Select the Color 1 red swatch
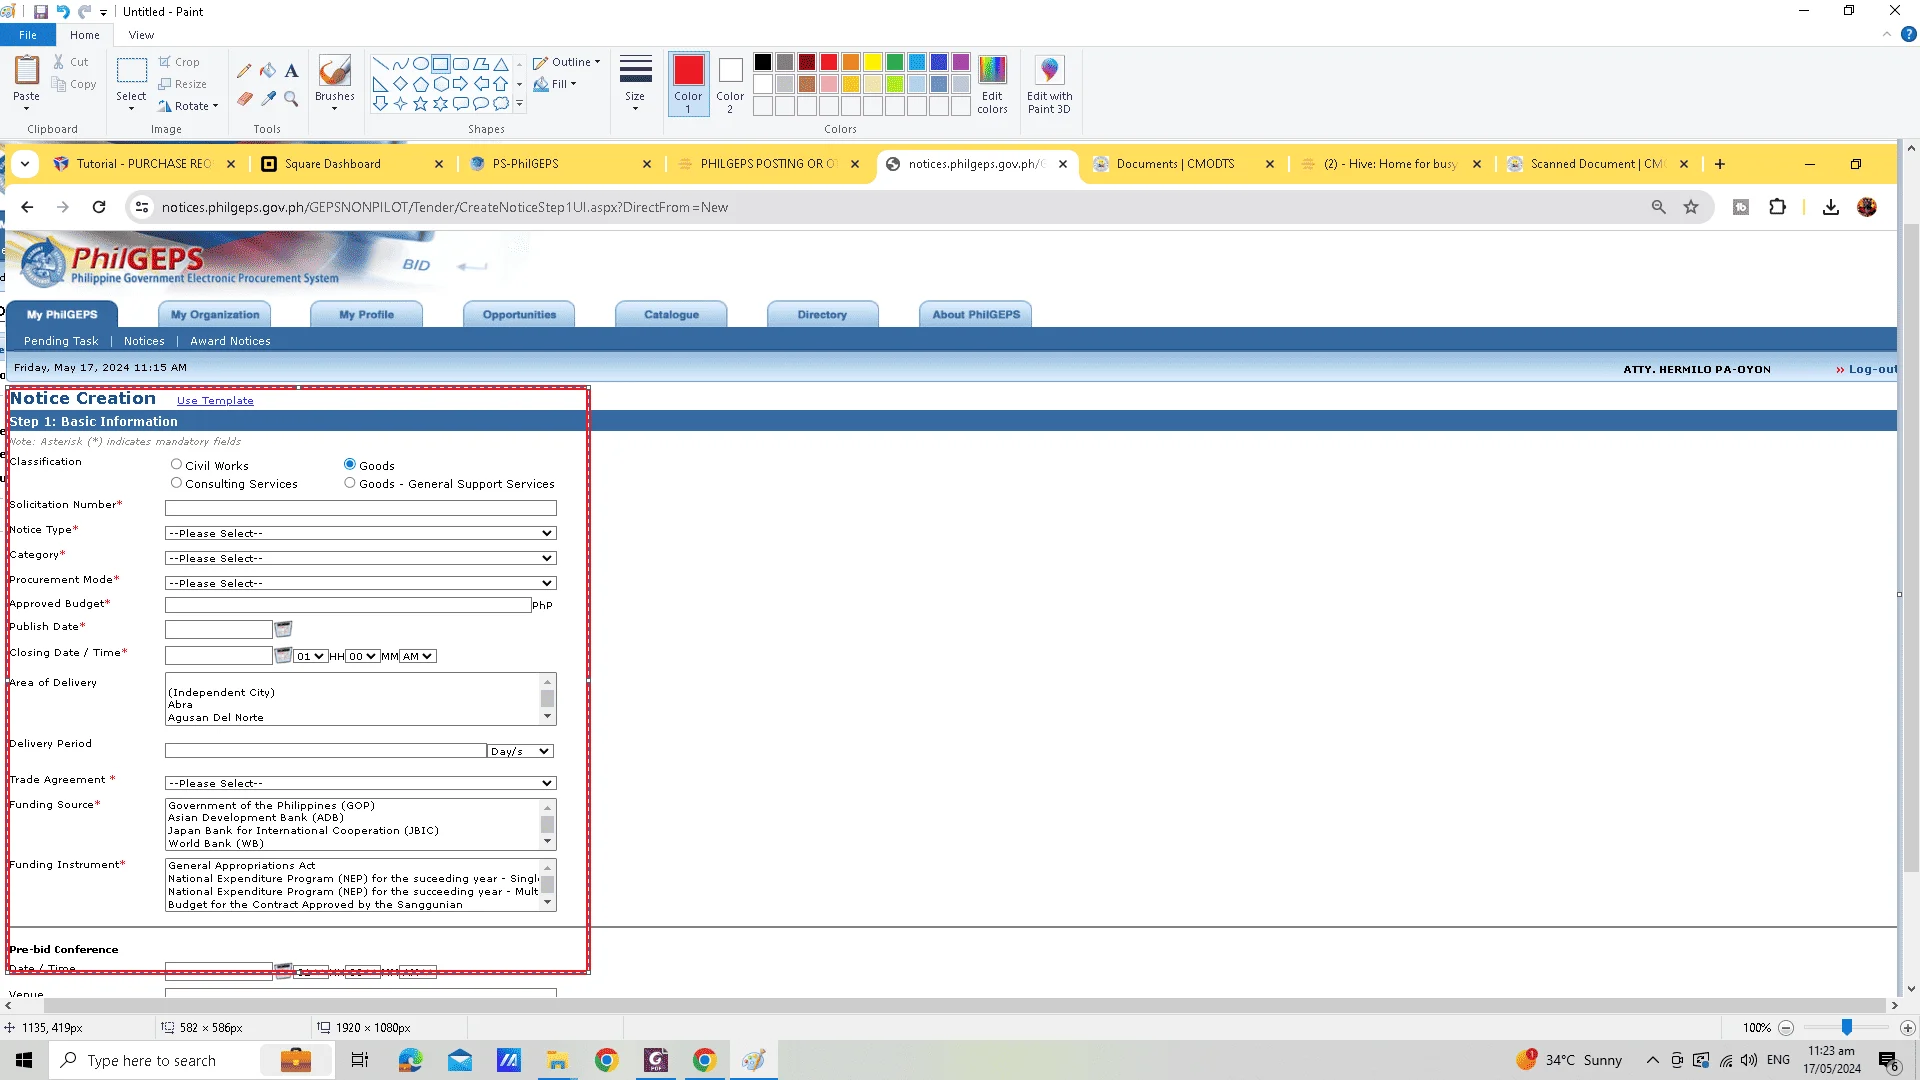 688,84
